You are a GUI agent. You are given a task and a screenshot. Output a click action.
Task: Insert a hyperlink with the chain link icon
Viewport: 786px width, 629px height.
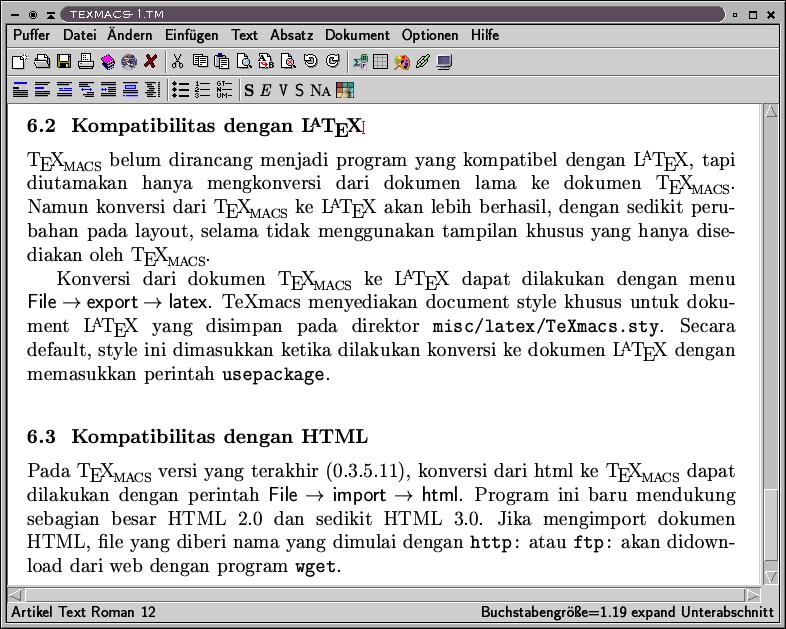423,62
